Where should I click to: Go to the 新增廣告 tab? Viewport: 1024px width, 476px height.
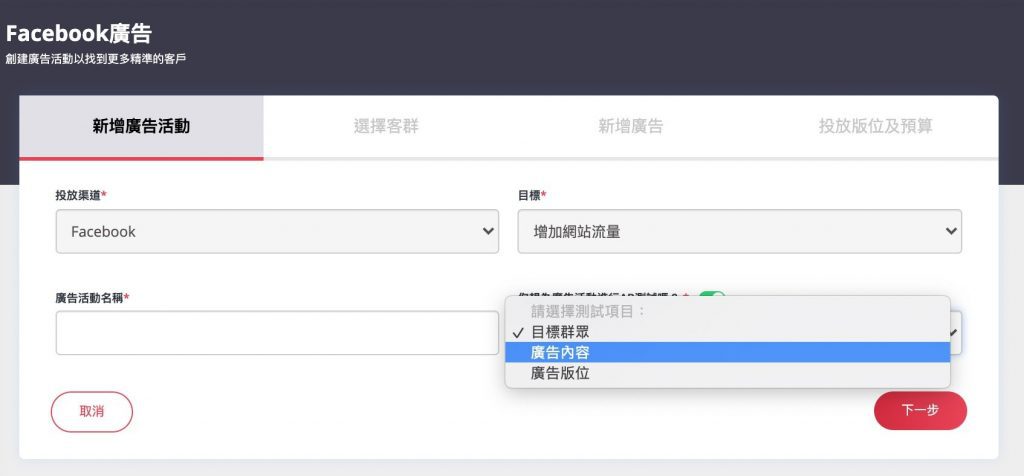631,127
